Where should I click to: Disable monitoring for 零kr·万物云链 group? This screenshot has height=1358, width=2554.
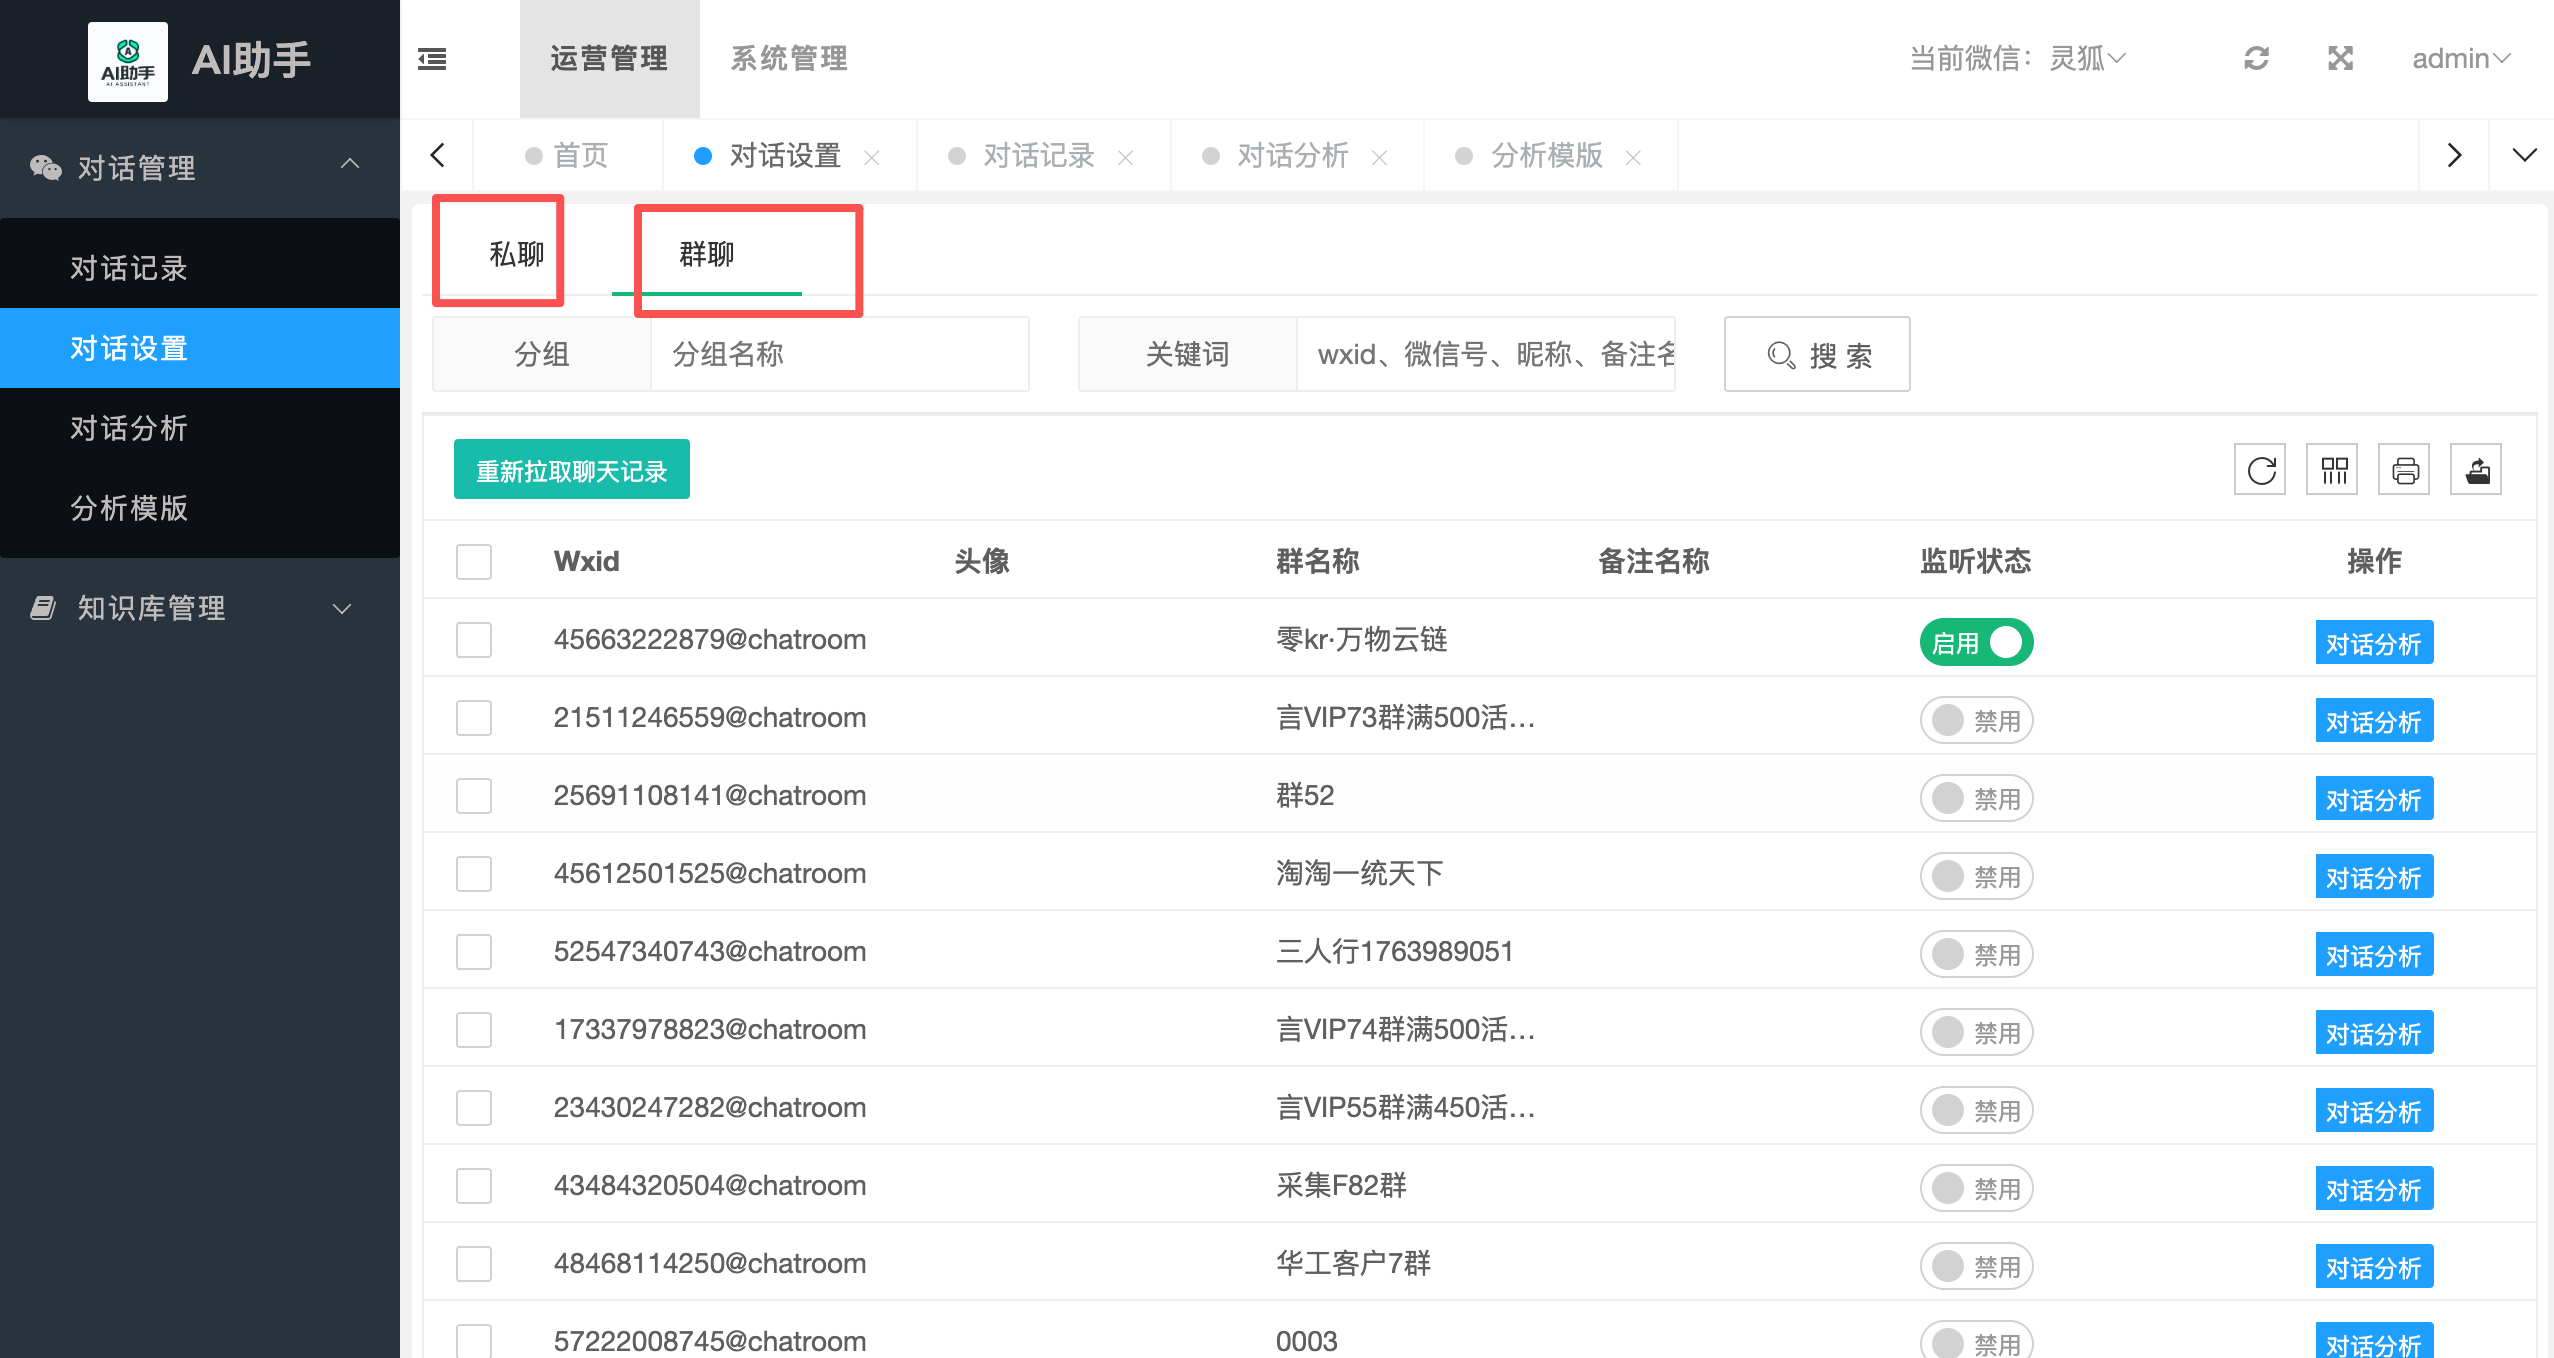tap(1976, 642)
